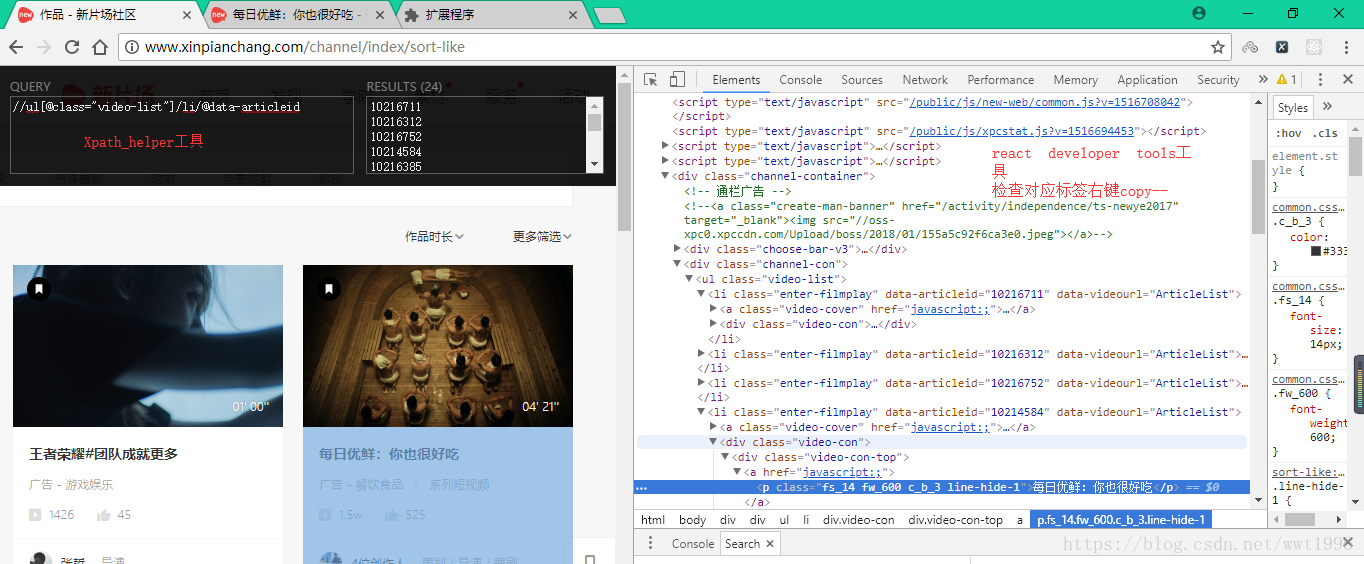Switch to the Elements tab
This screenshot has height=564, width=1364.
point(736,80)
